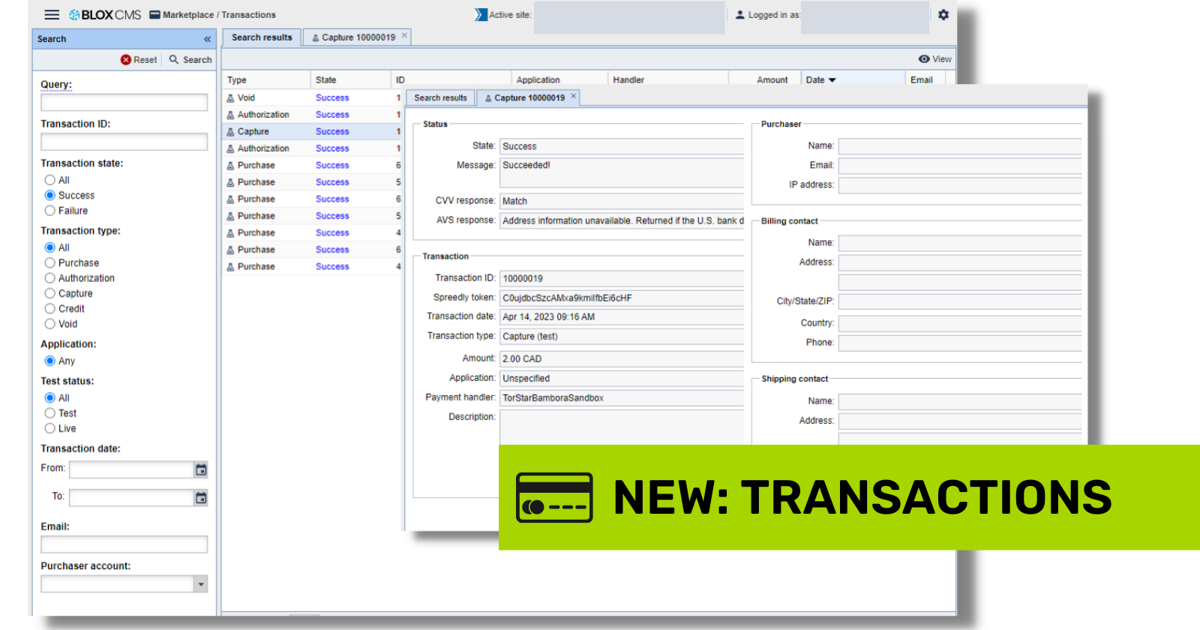Screen dimensions: 1200x630
Task: Click the credit card icon in banner
Action: [554, 497]
